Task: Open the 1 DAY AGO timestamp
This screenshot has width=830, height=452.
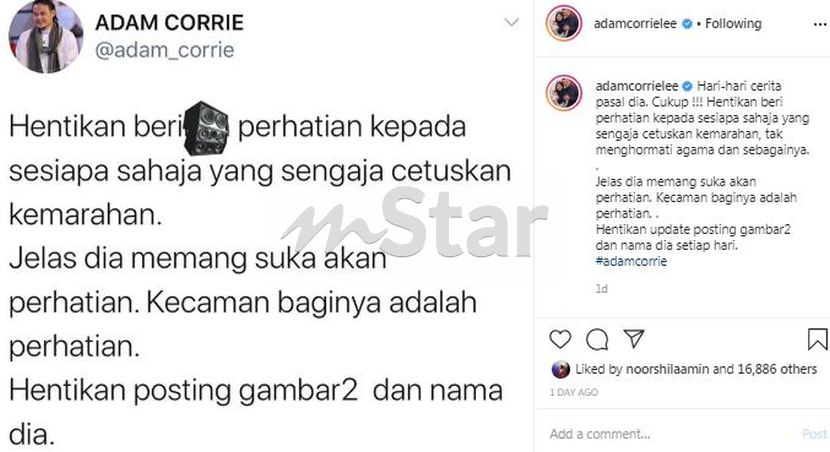Action: pos(574,392)
